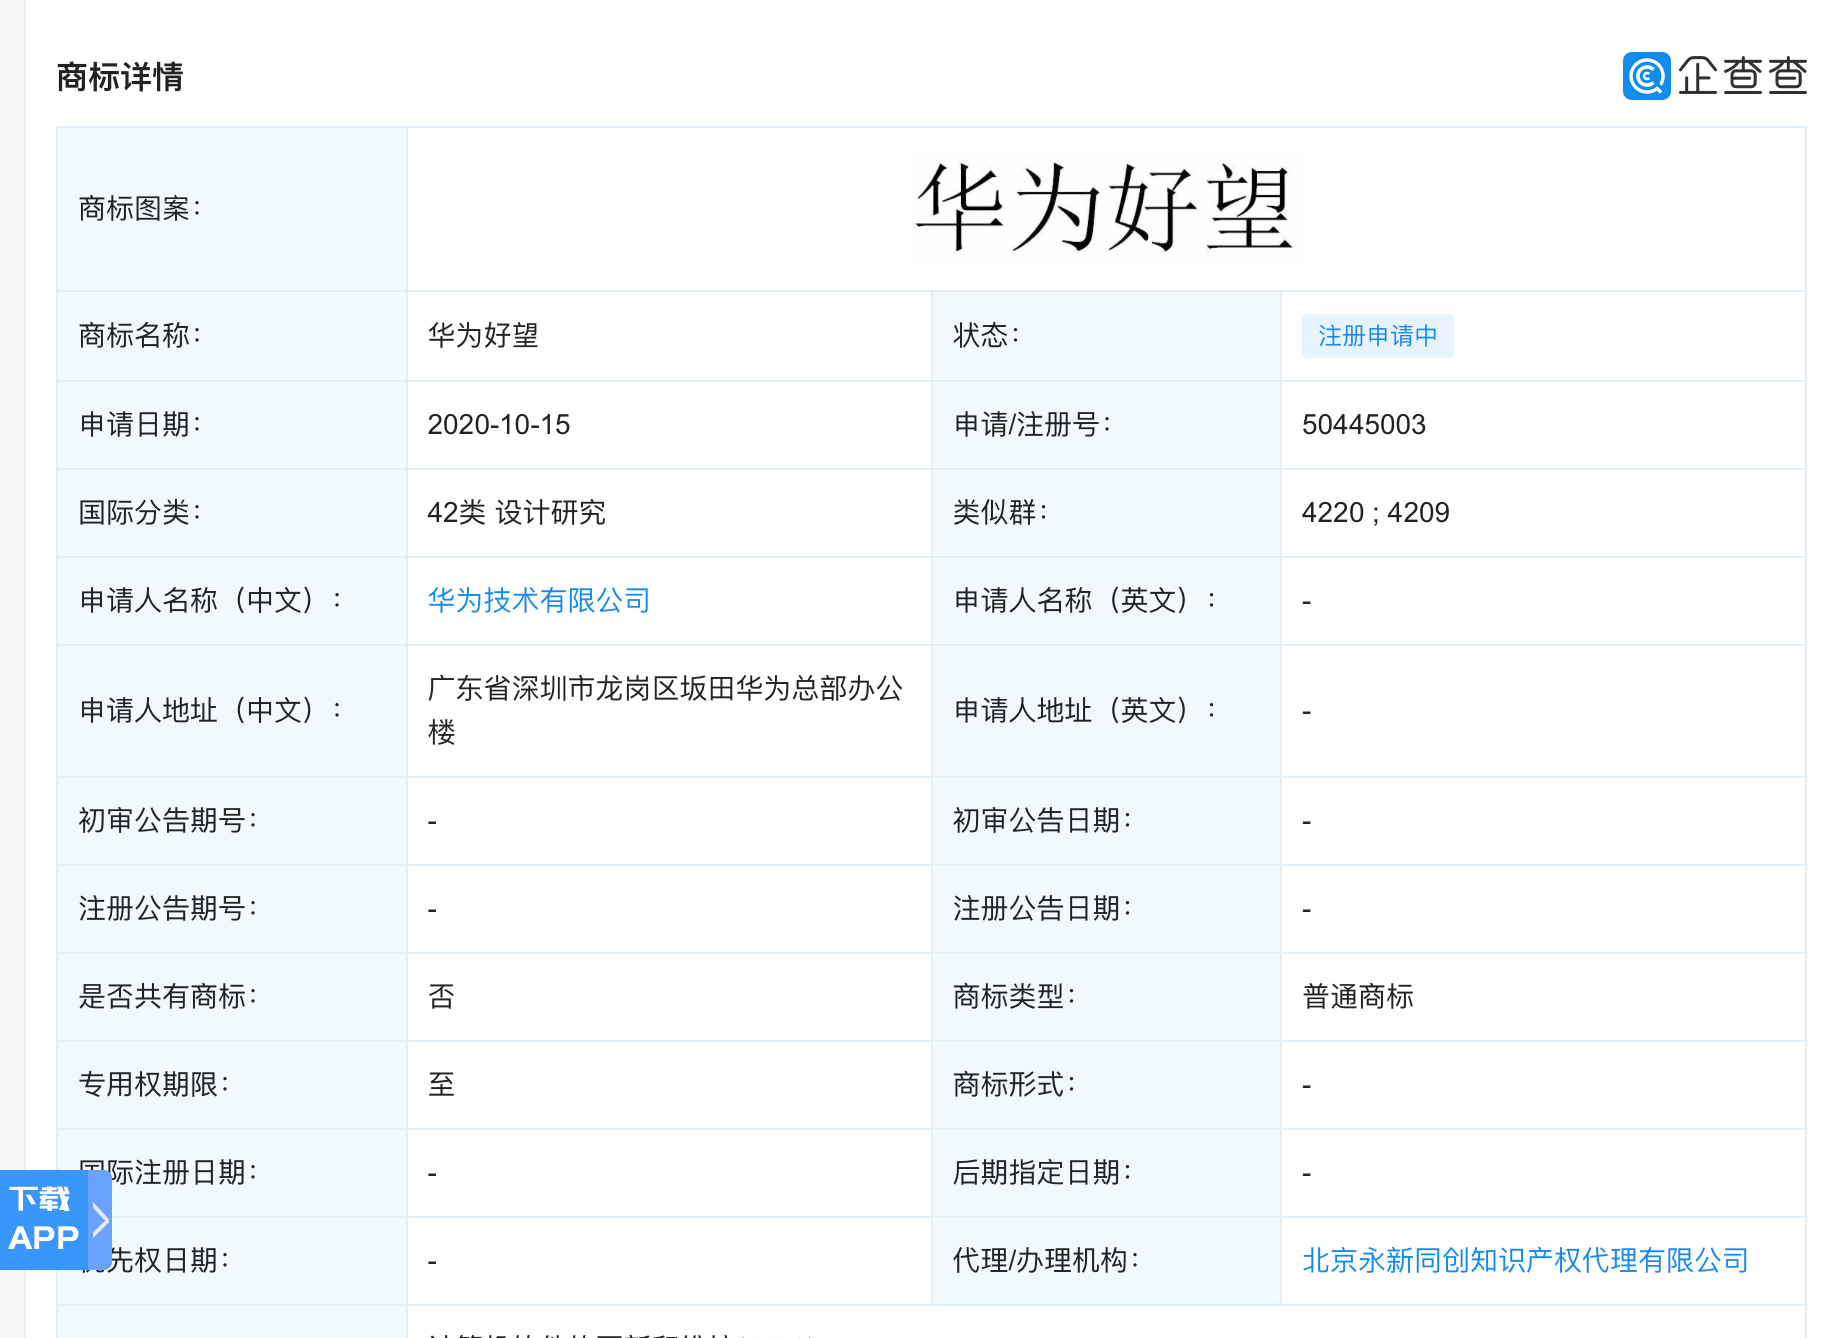Click the 是否共有商标 label
The image size is (1834, 1338).
point(168,997)
